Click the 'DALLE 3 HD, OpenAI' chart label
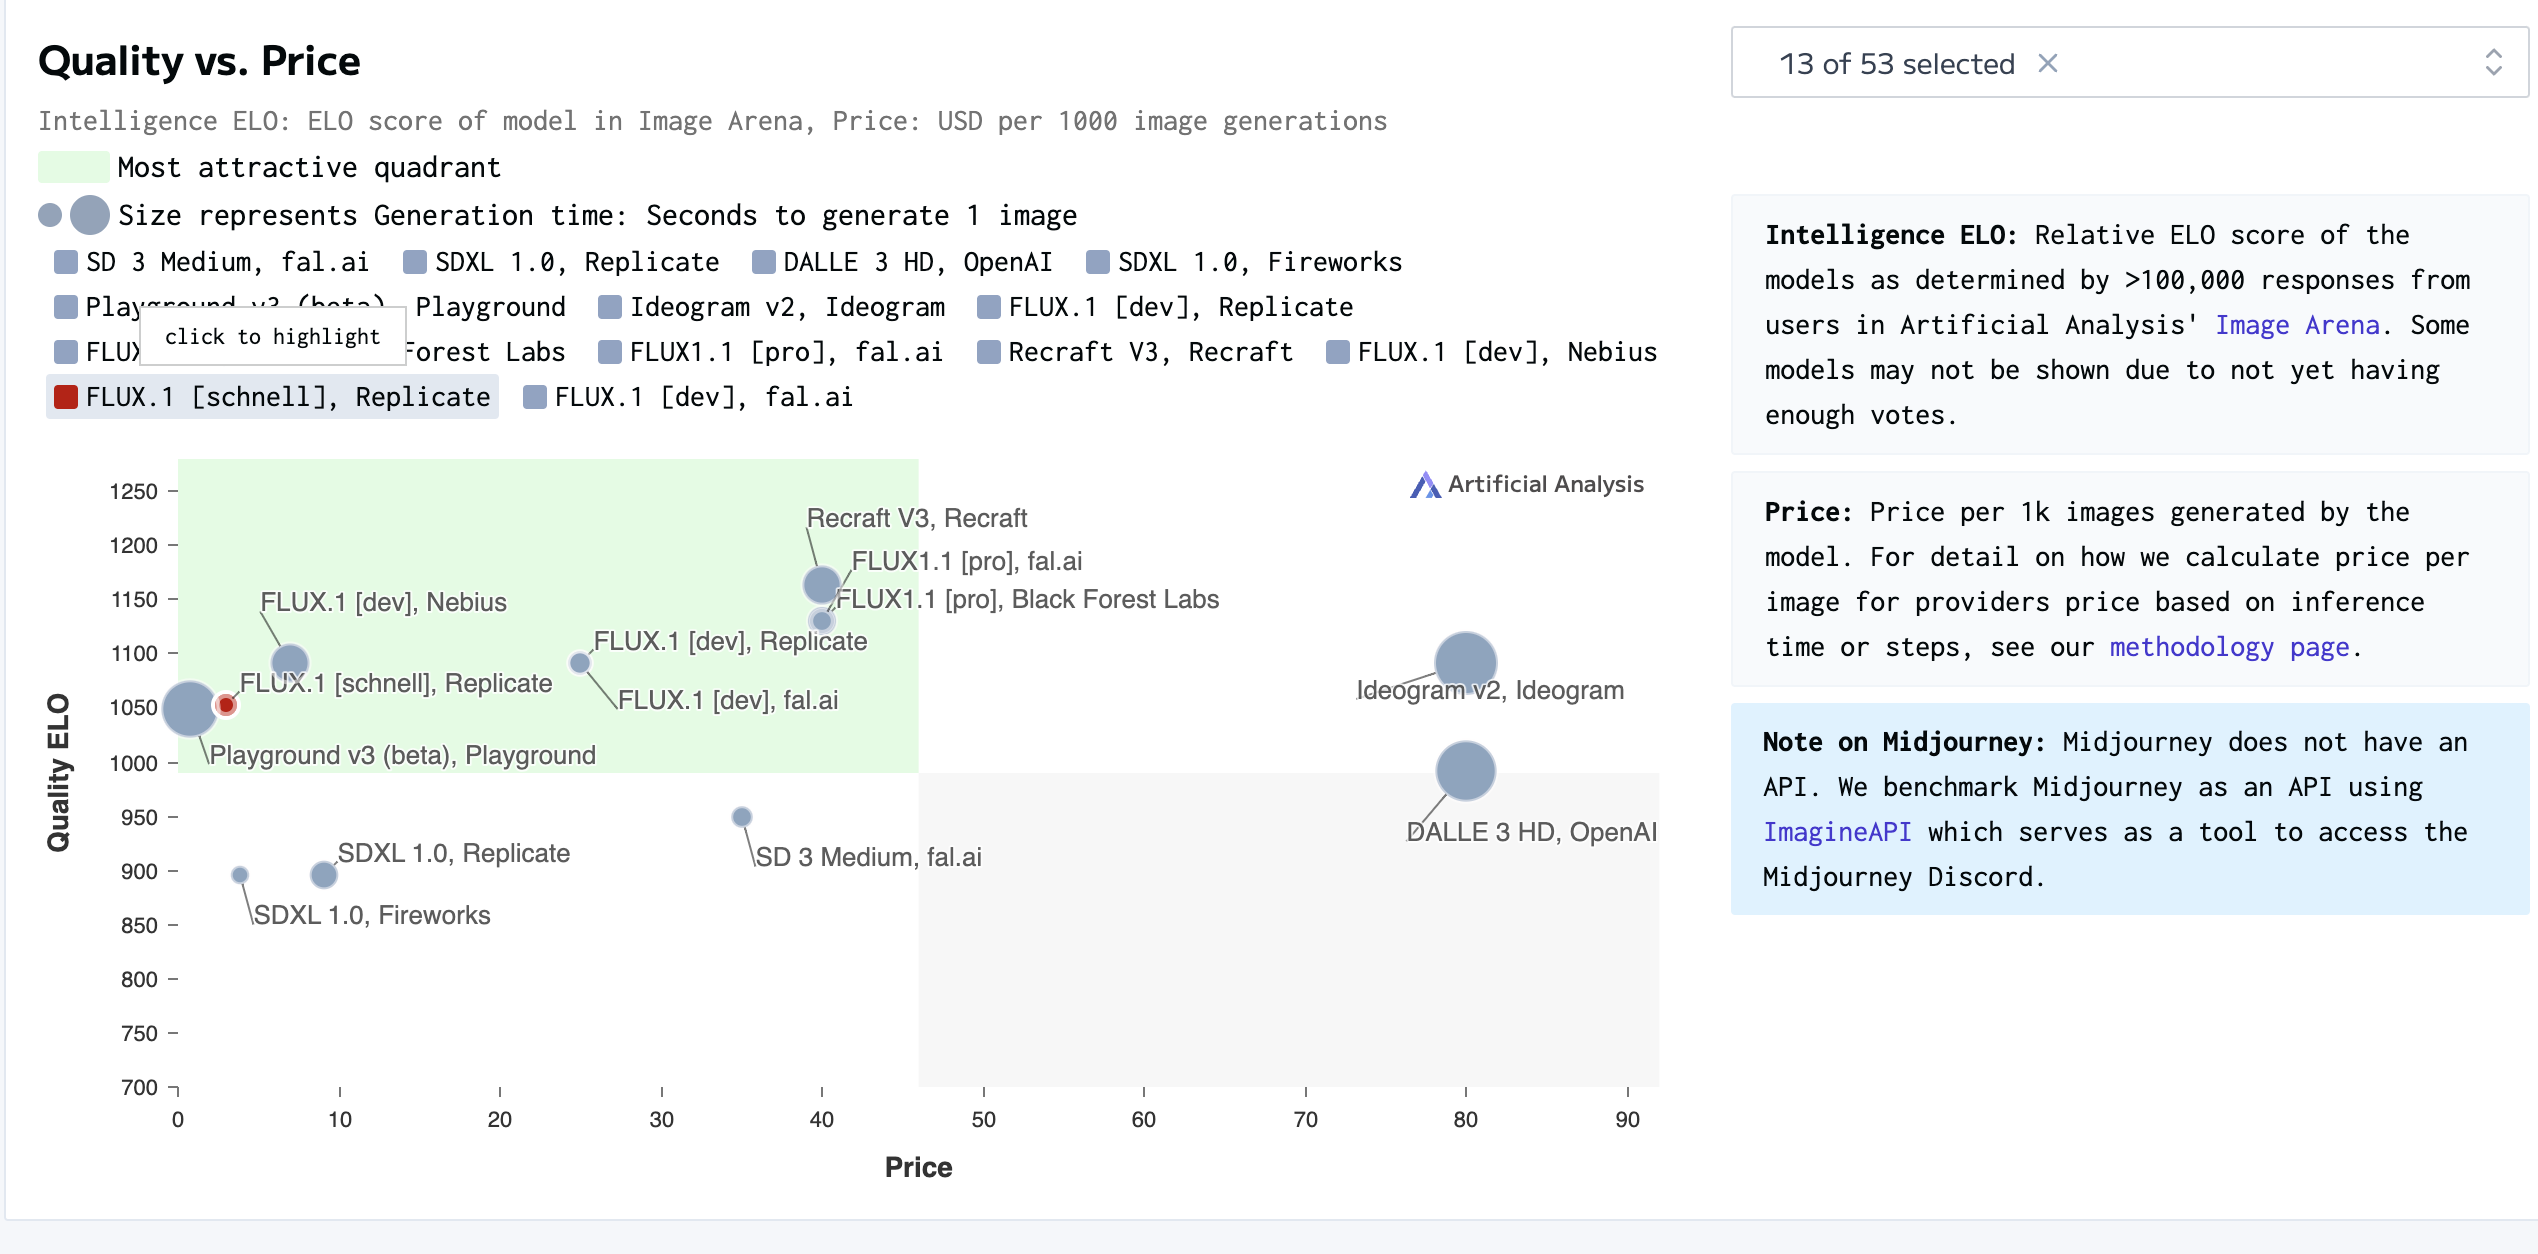The width and height of the screenshot is (2538, 1254). (x=1531, y=832)
